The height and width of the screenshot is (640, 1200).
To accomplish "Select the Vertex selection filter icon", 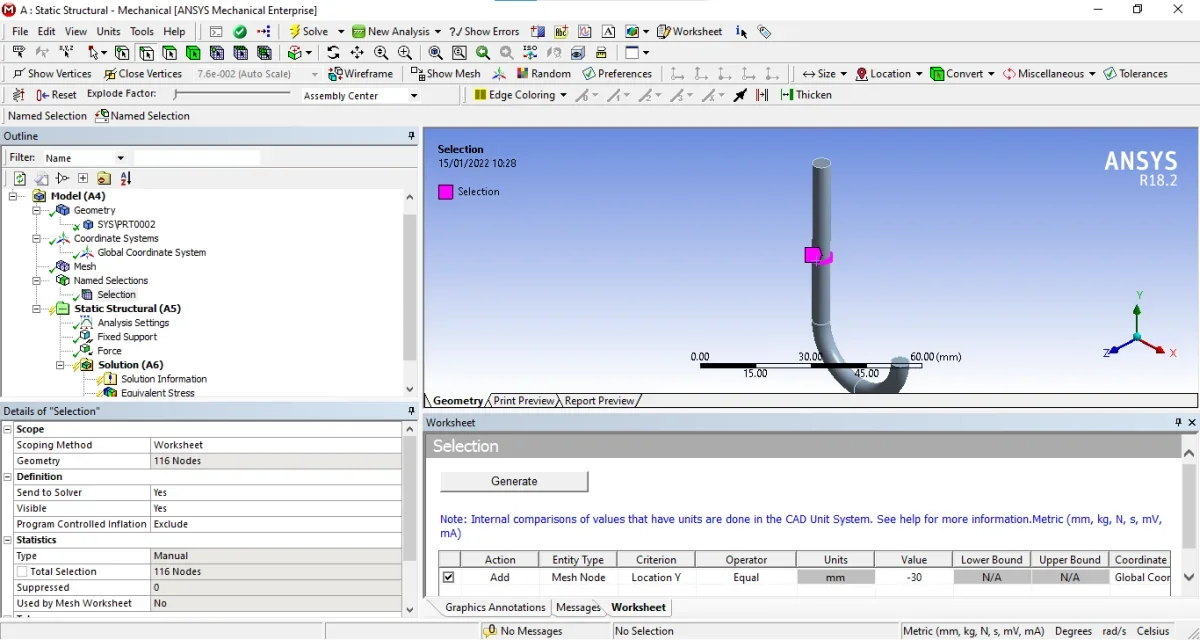I will 122,52.
